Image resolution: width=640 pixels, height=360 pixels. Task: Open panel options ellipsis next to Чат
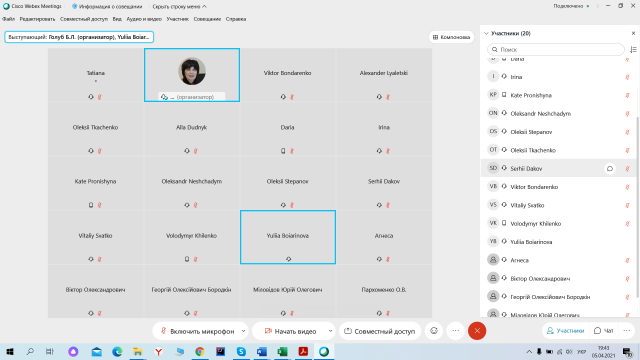pyautogui.click(x=627, y=331)
